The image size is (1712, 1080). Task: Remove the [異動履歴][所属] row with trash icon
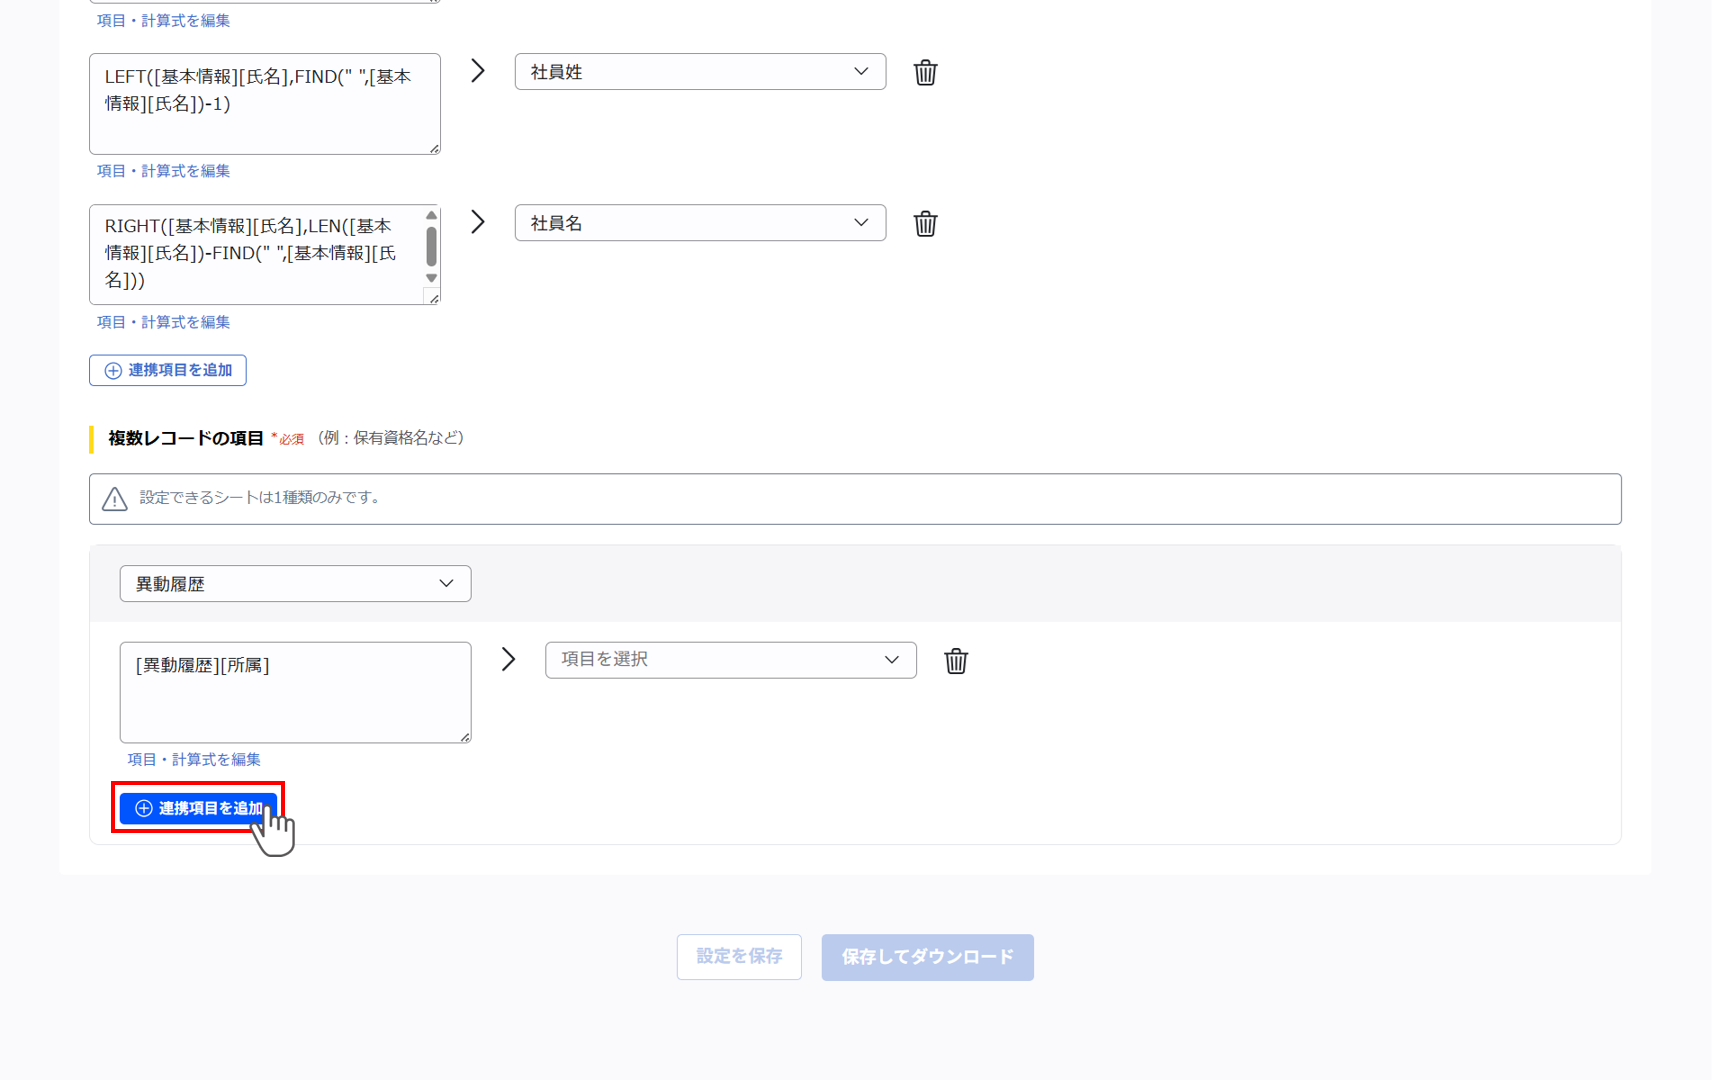[x=956, y=660]
